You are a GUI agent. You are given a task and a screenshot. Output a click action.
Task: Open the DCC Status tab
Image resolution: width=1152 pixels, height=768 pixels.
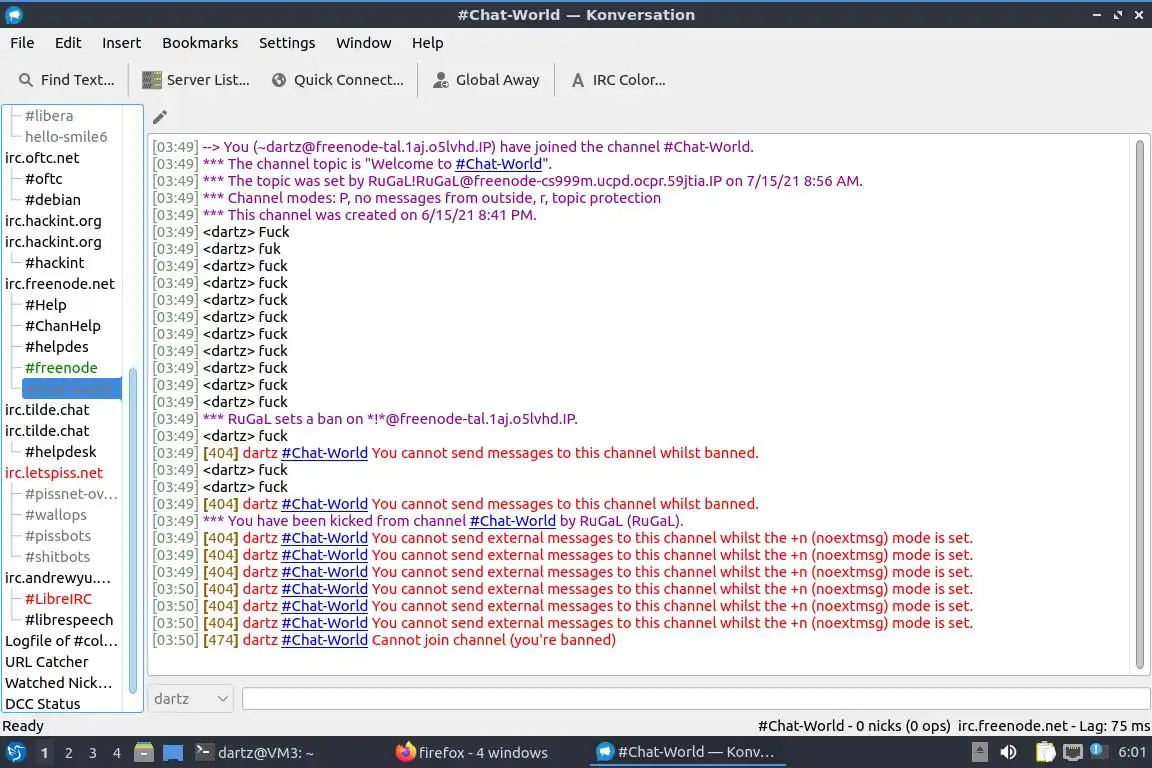(x=43, y=704)
